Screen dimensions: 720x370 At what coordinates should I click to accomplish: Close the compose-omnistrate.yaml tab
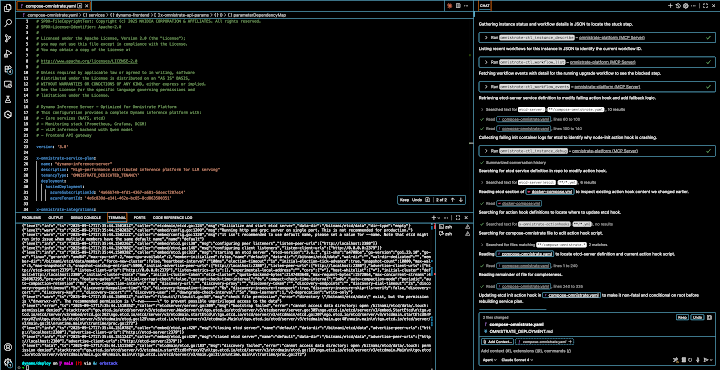(87, 6)
